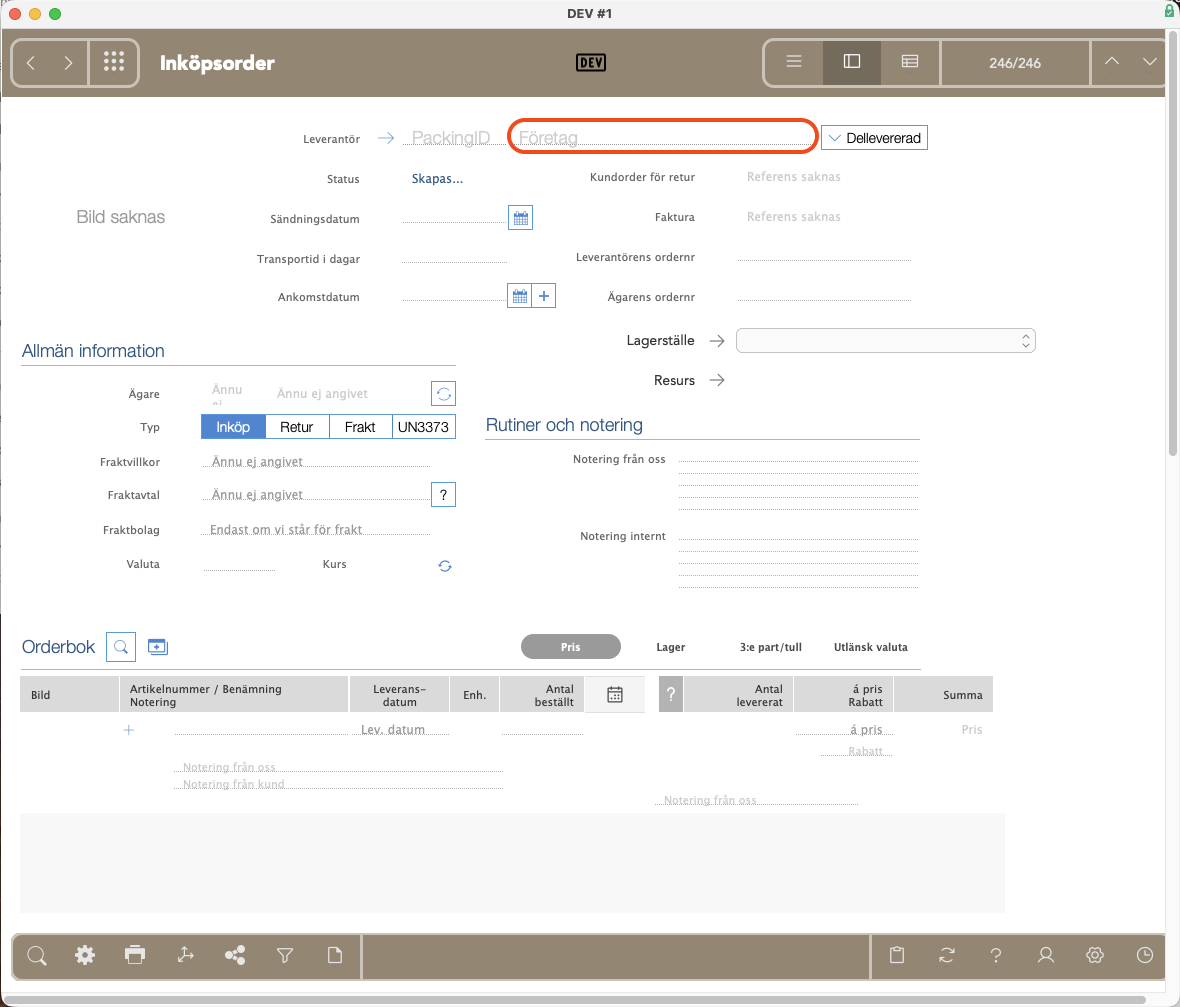Viewport: 1180px width, 1007px height.
Task: Click the á pris order line field
Action: (844, 729)
